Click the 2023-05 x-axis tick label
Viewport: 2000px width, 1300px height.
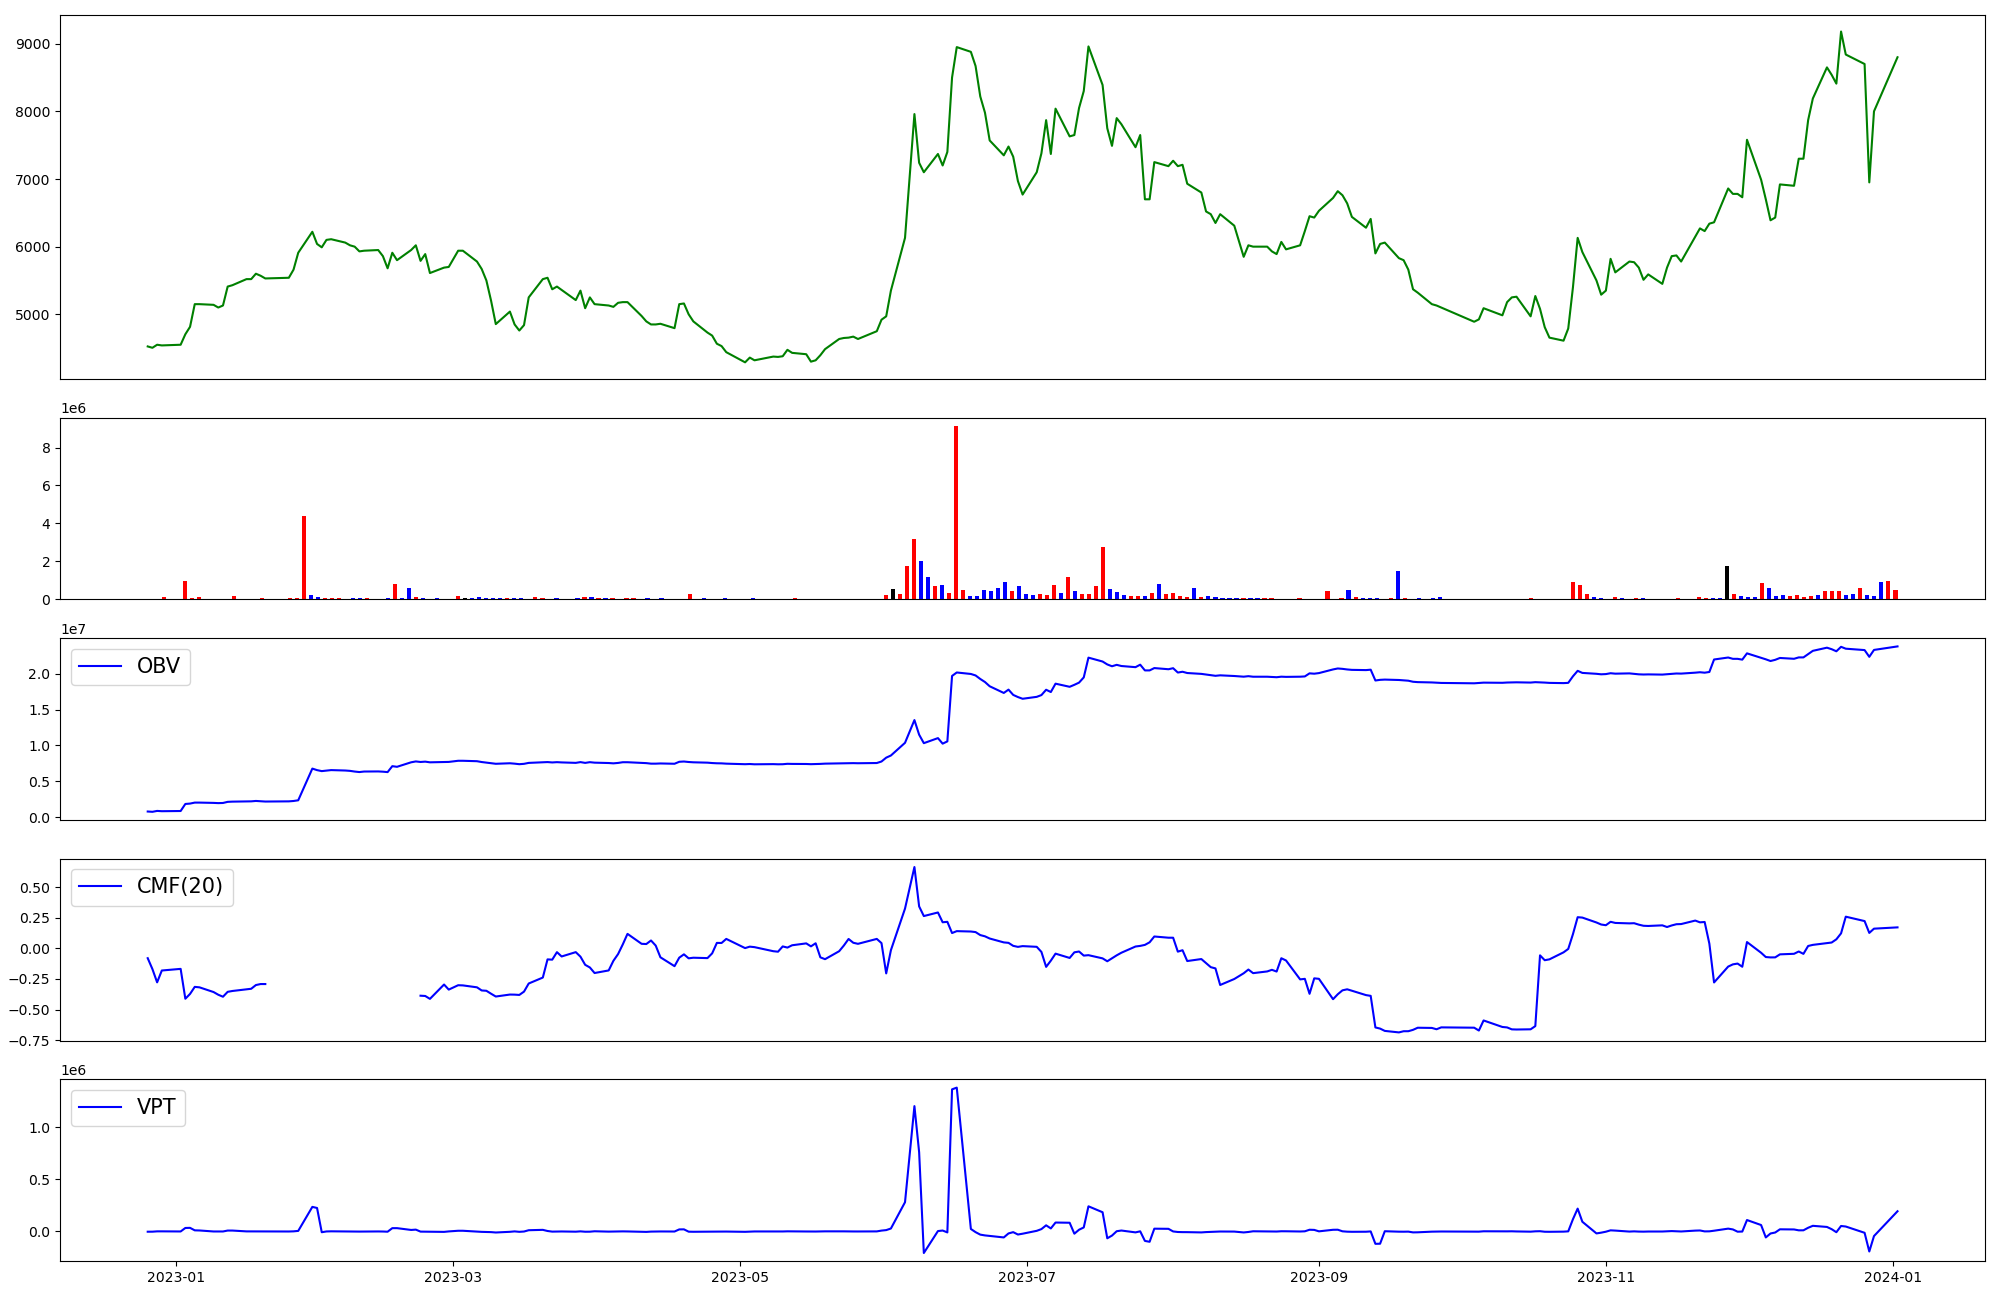point(740,1277)
